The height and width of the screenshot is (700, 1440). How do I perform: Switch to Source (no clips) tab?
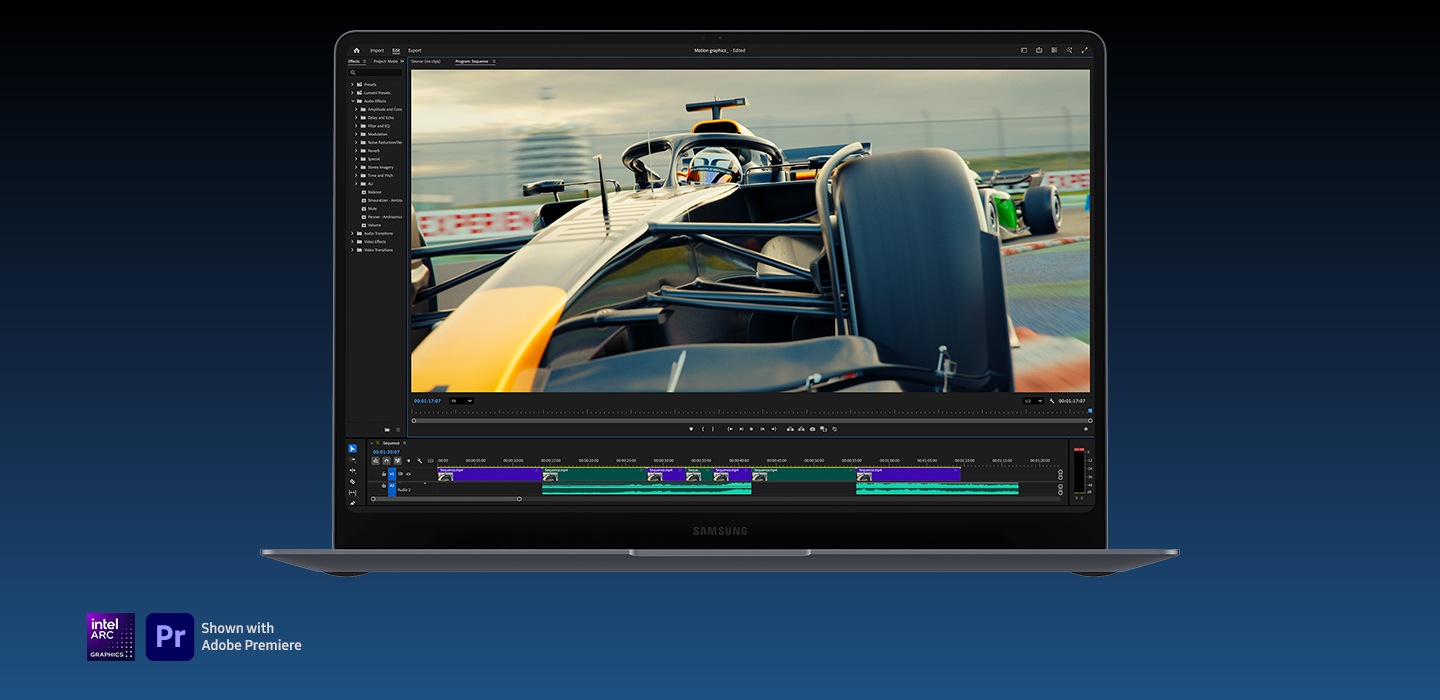pyautogui.click(x=425, y=61)
